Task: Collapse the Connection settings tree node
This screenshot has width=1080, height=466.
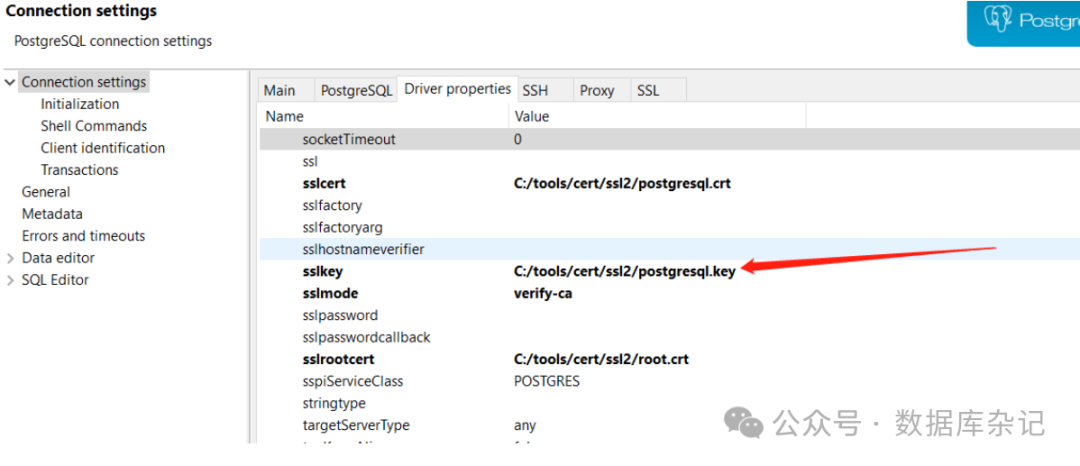Action: pyautogui.click(x=10, y=82)
